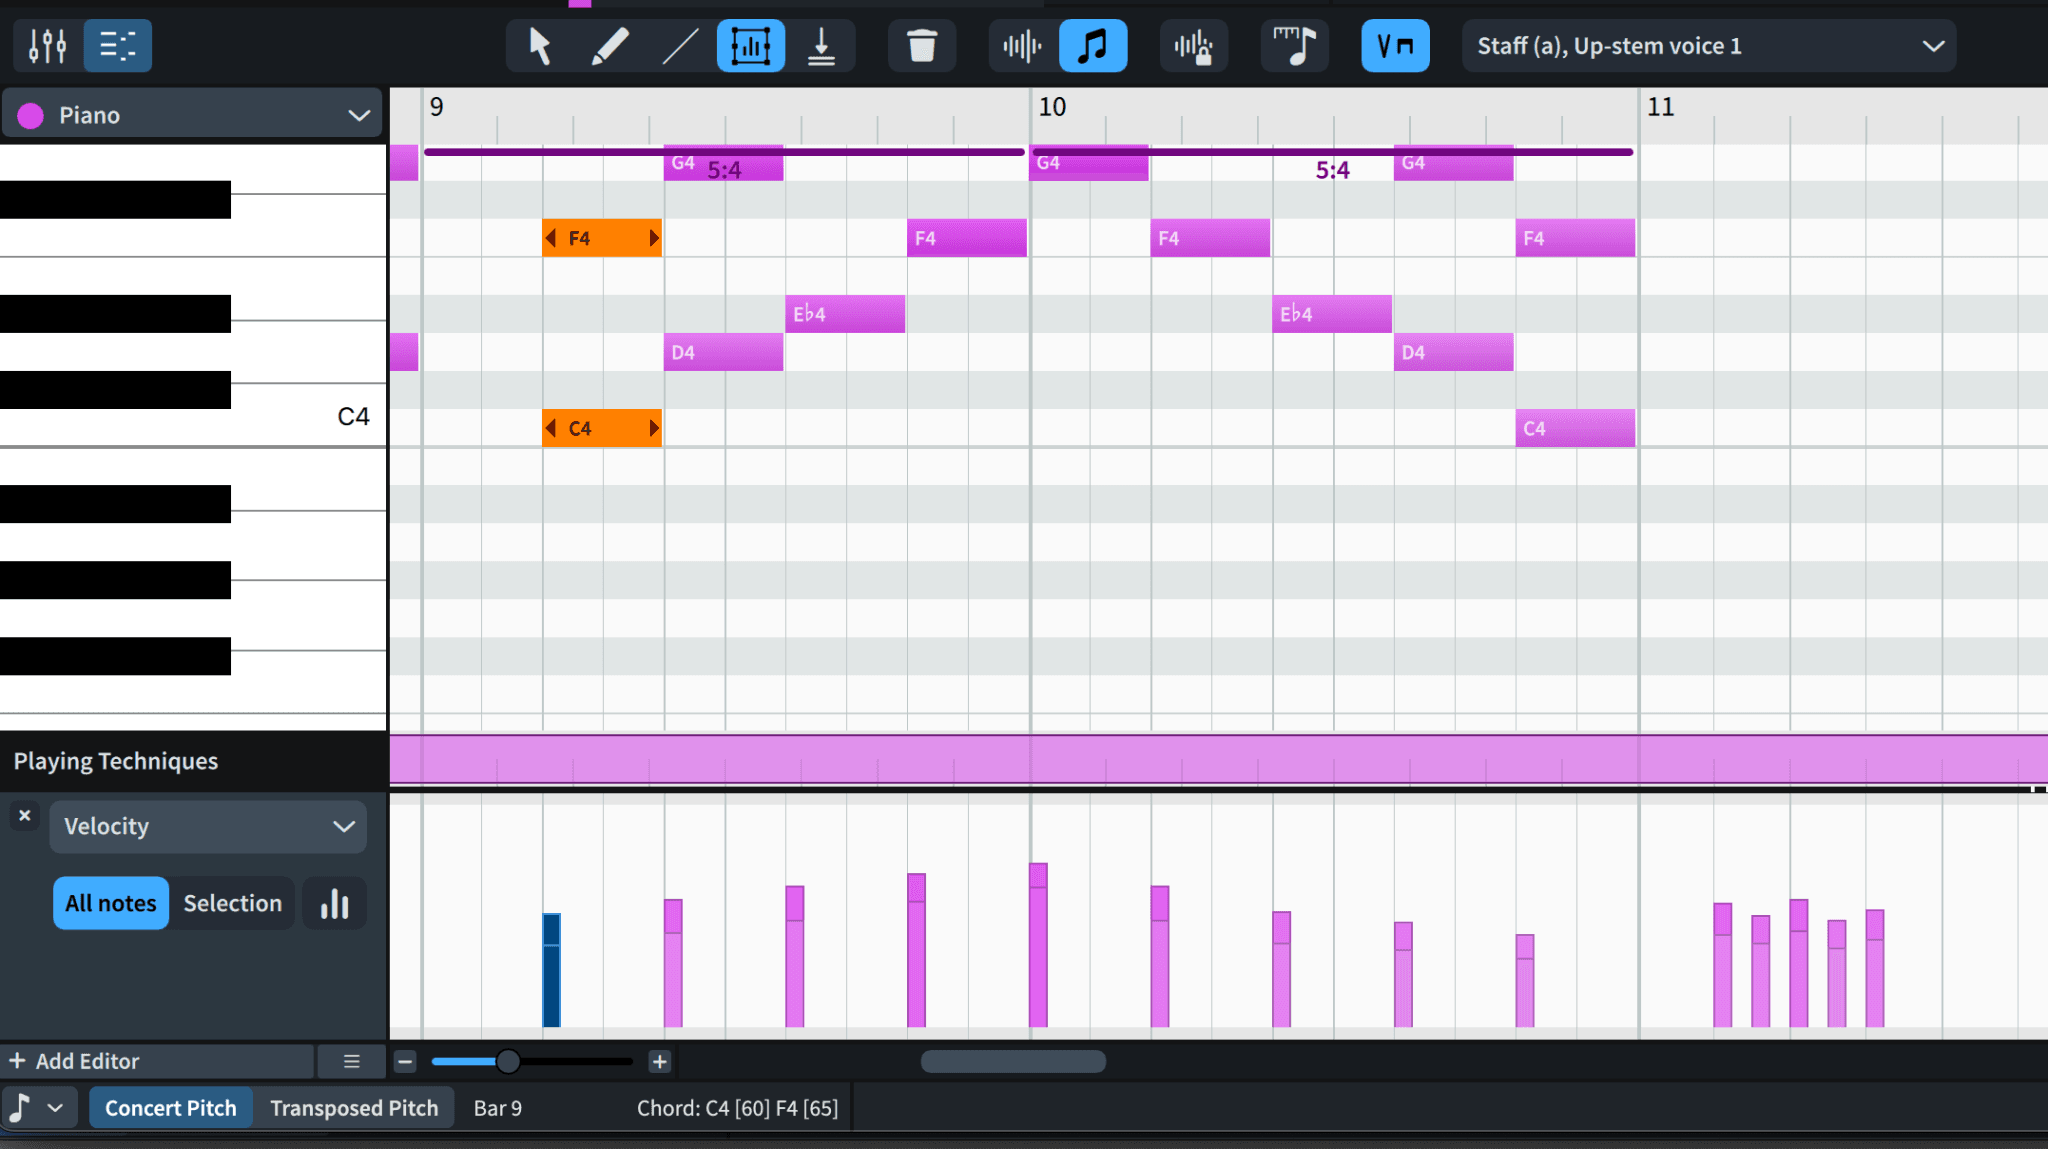Viewport: 2048px width, 1149px height.
Task: Select the pencil draw tool
Action: (608, 45)
